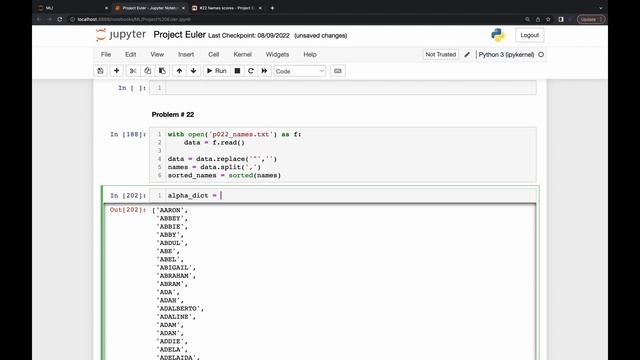Screen dimensions: 640x360
Task: Click inside the In [188] code cell
Action: pyautogui.click(x=351, y=155)
